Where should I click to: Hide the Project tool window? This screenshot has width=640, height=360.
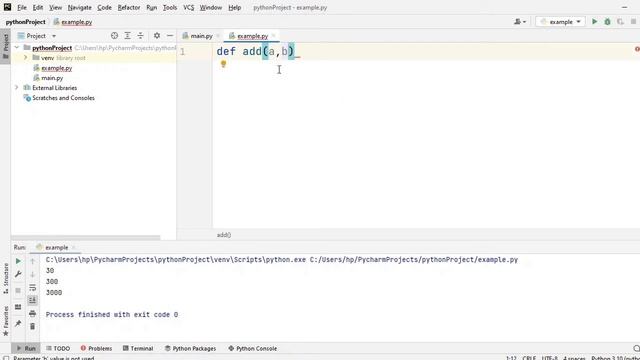[x=170, y=36]
